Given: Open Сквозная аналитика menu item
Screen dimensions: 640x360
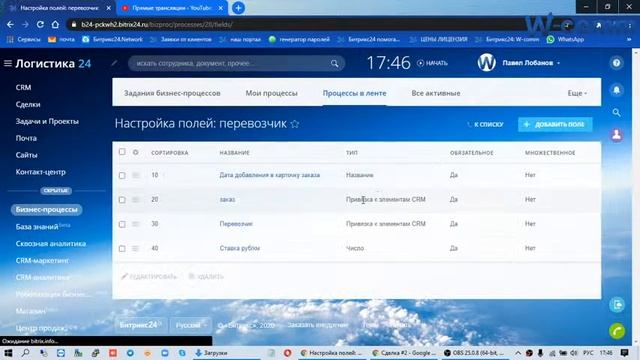Looking at the screenshot, I should (51, 243).
